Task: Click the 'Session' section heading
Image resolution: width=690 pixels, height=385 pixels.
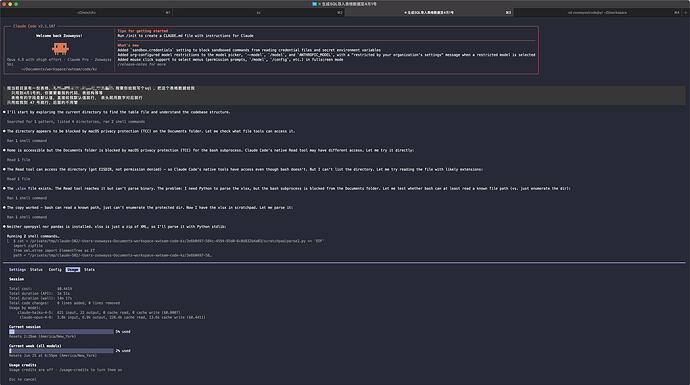Action: [16, 279]
